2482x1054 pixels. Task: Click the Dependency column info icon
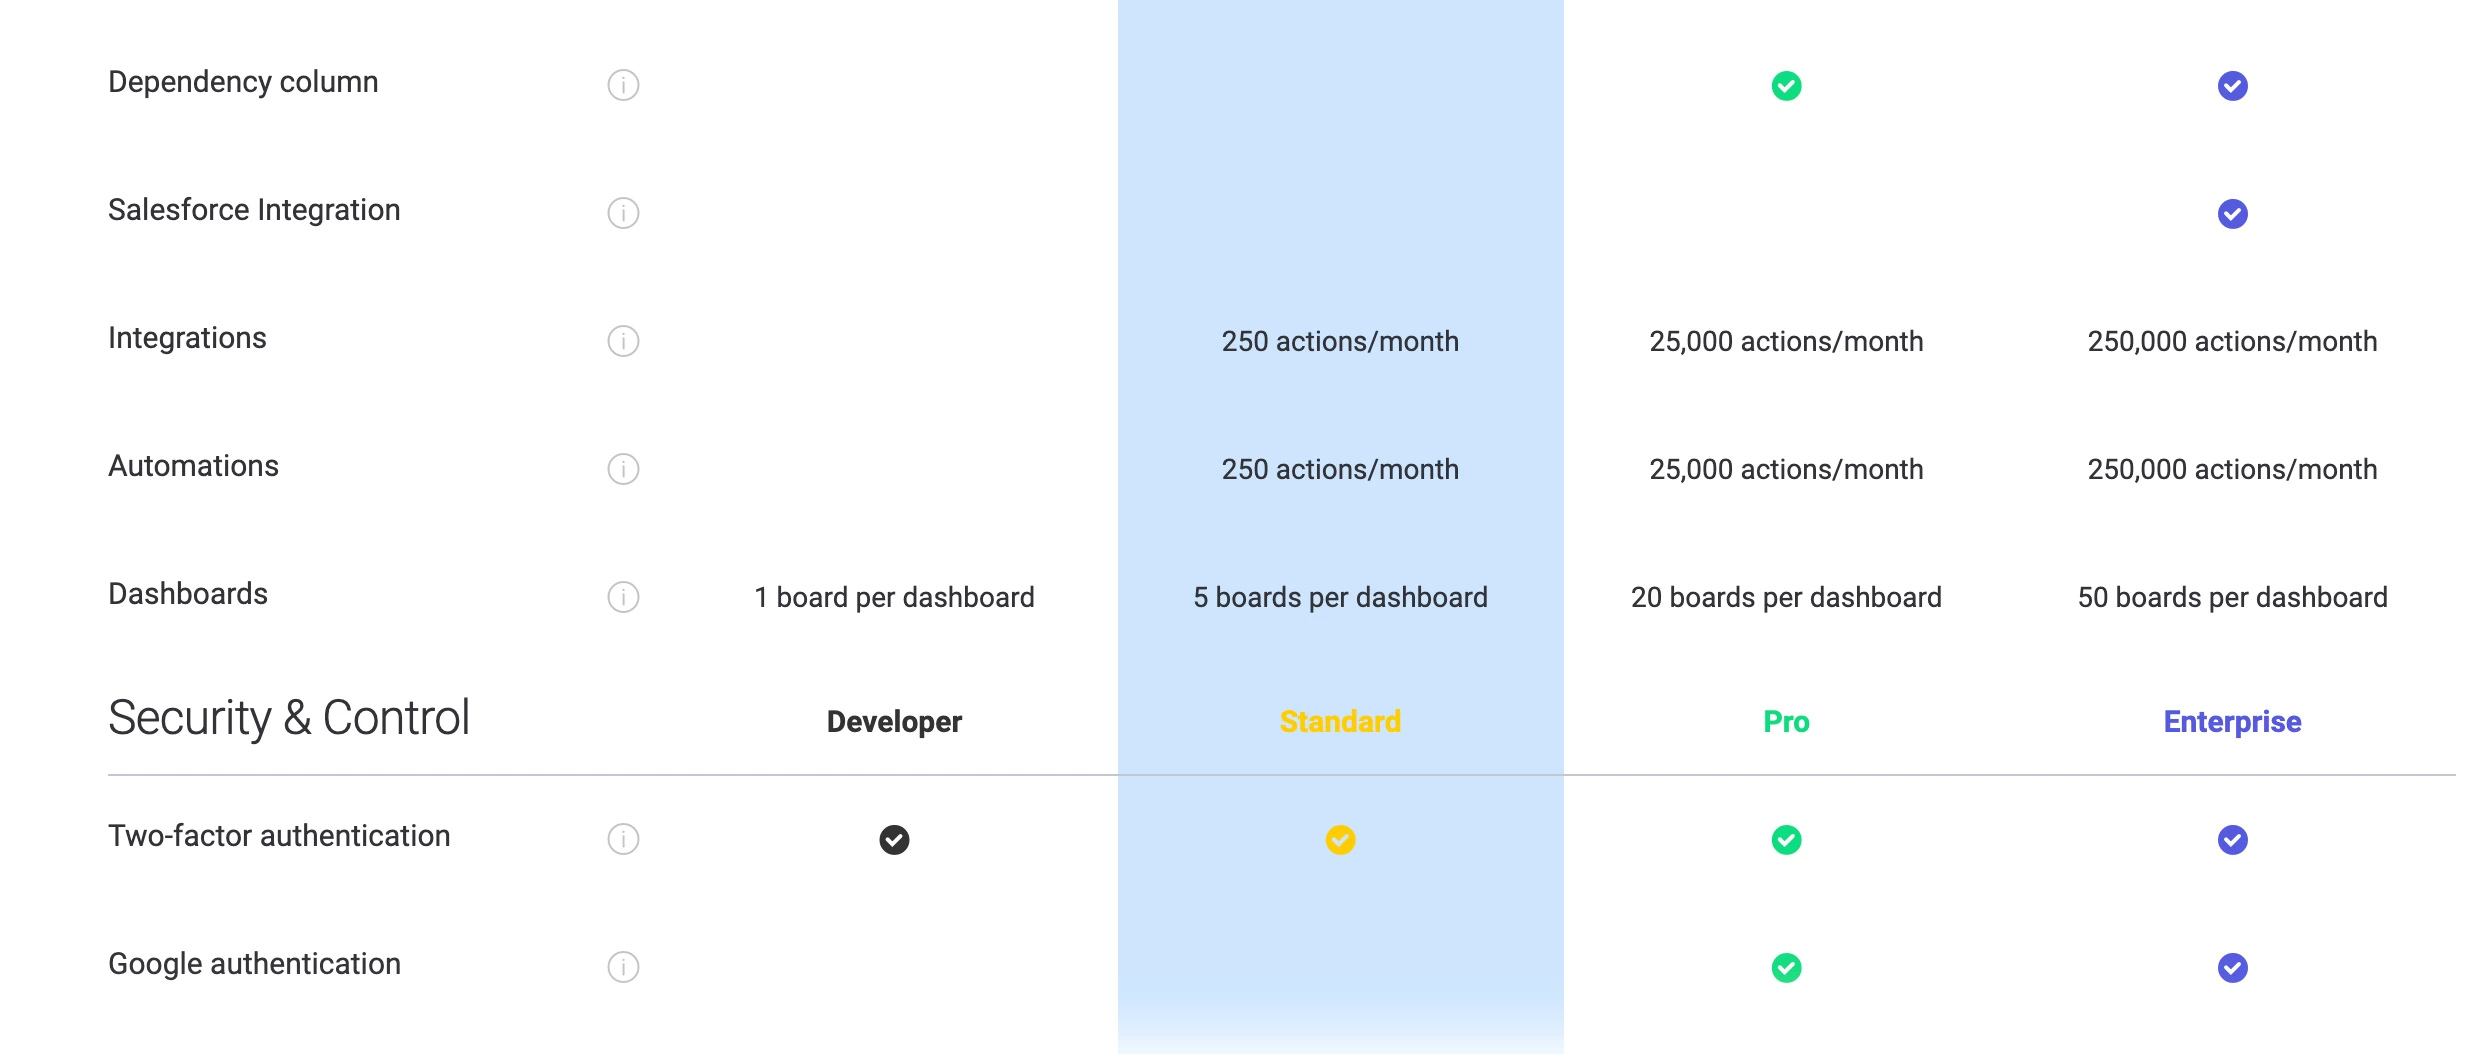coord(623,85)
